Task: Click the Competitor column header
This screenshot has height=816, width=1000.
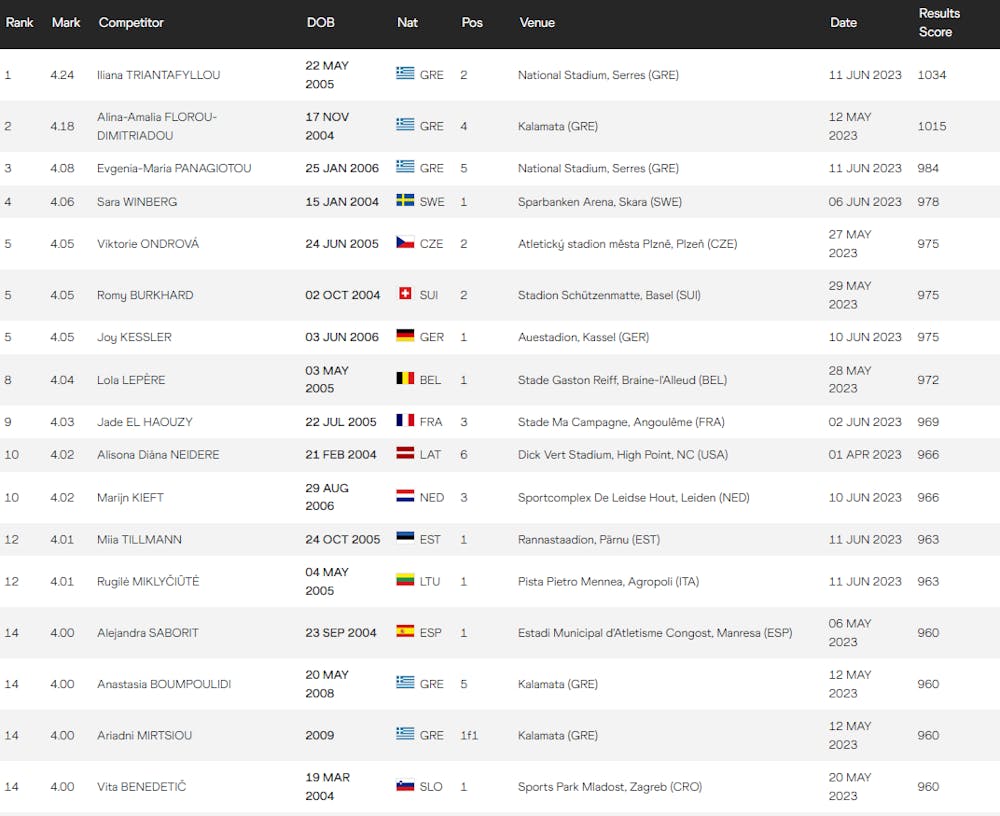Action: pos(131,23)
